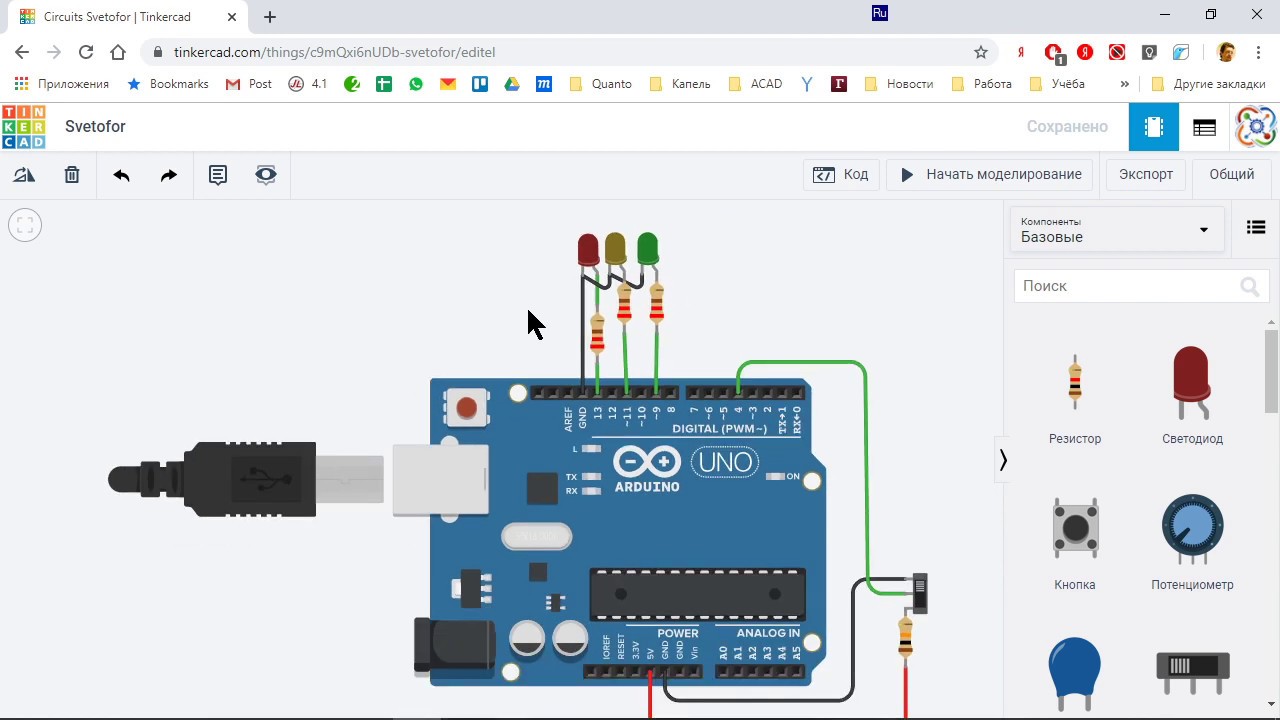
Task: Go back in browser history
Action: point(22,52)
